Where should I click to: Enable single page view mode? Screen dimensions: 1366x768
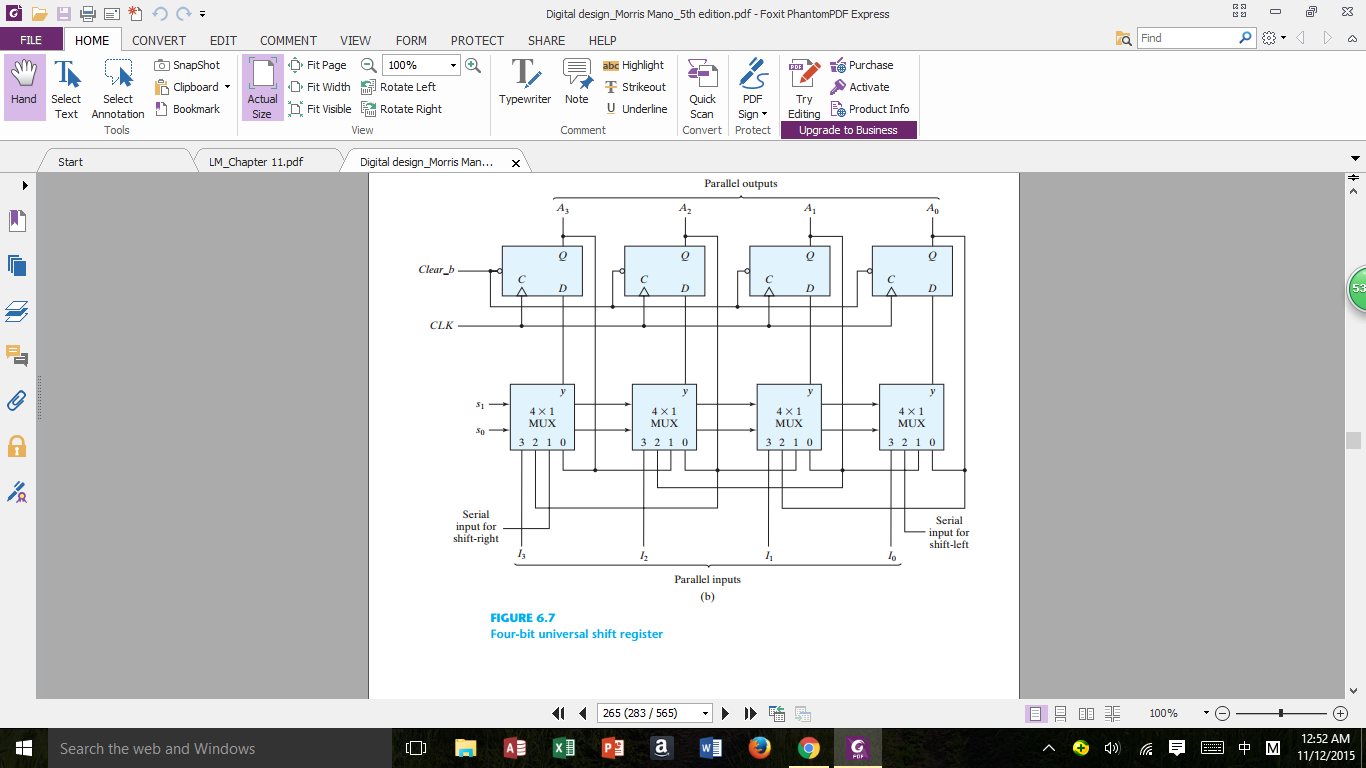coord(1036,714)
